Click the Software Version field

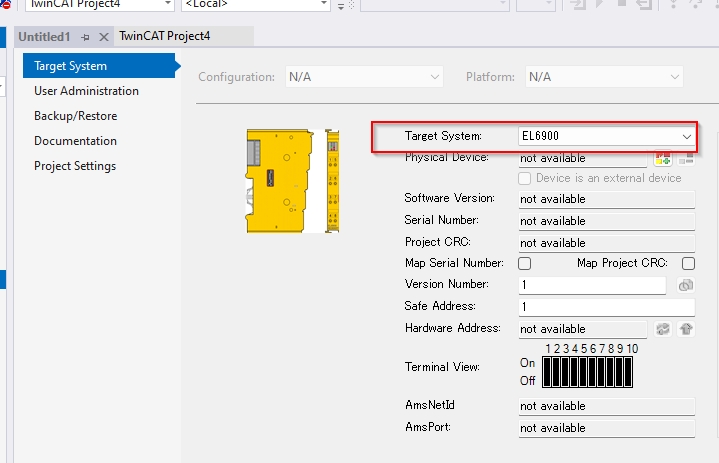coord(607,199)
